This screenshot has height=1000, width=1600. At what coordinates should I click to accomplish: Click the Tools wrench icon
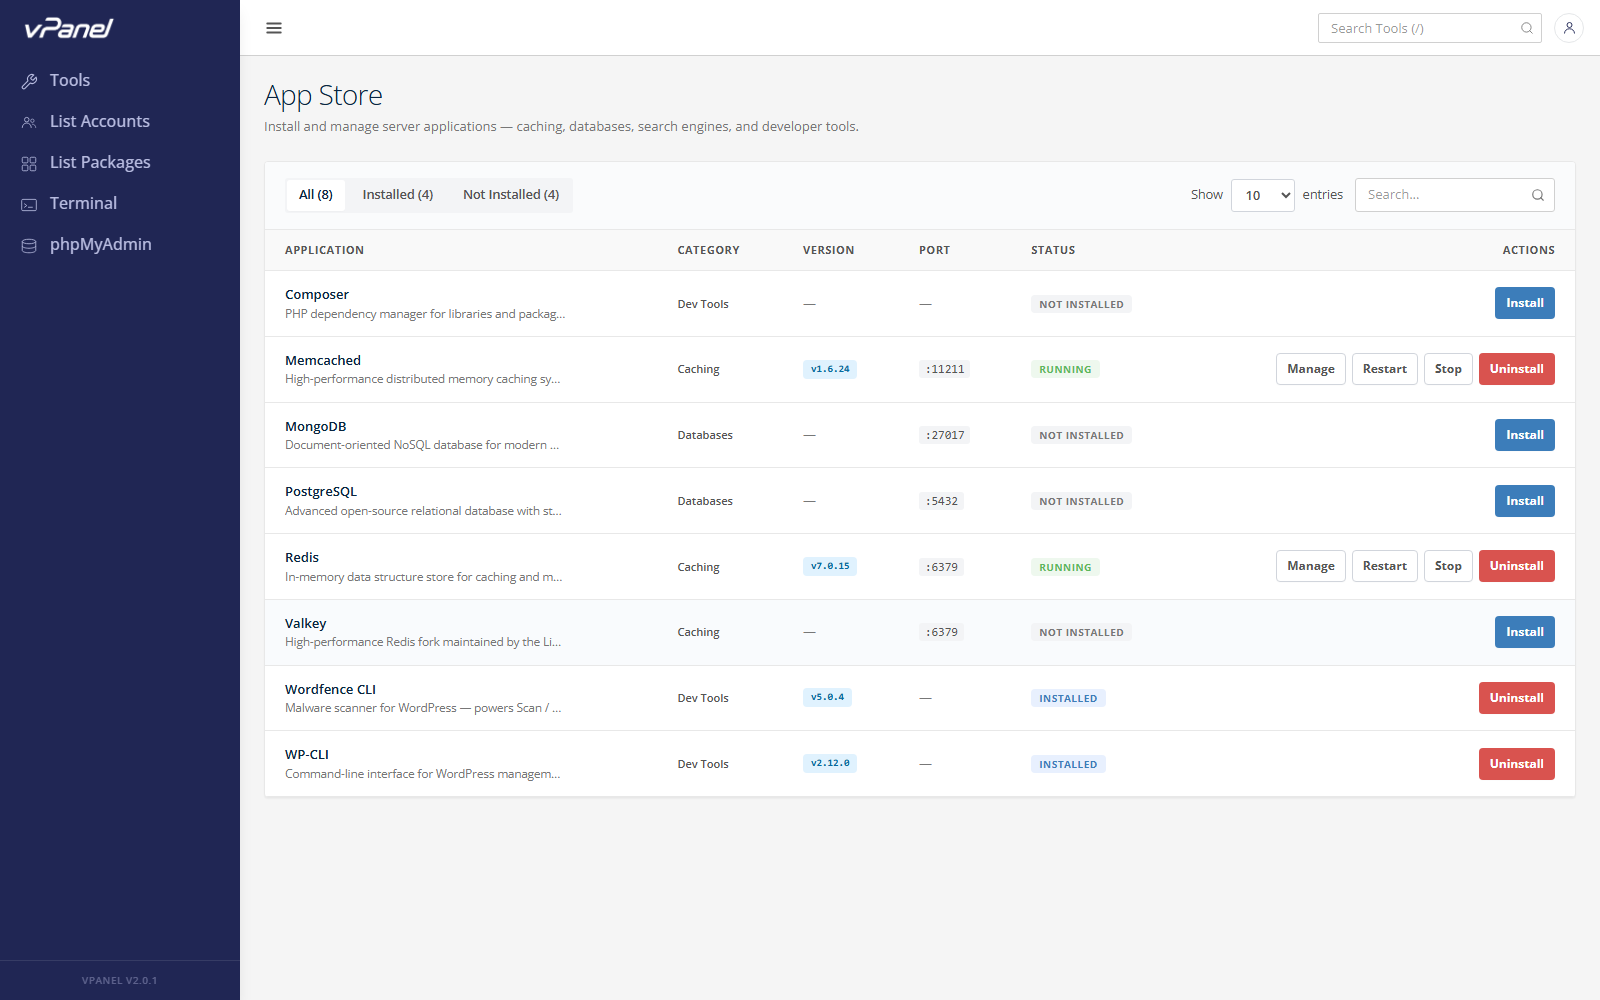pos(29,81)
